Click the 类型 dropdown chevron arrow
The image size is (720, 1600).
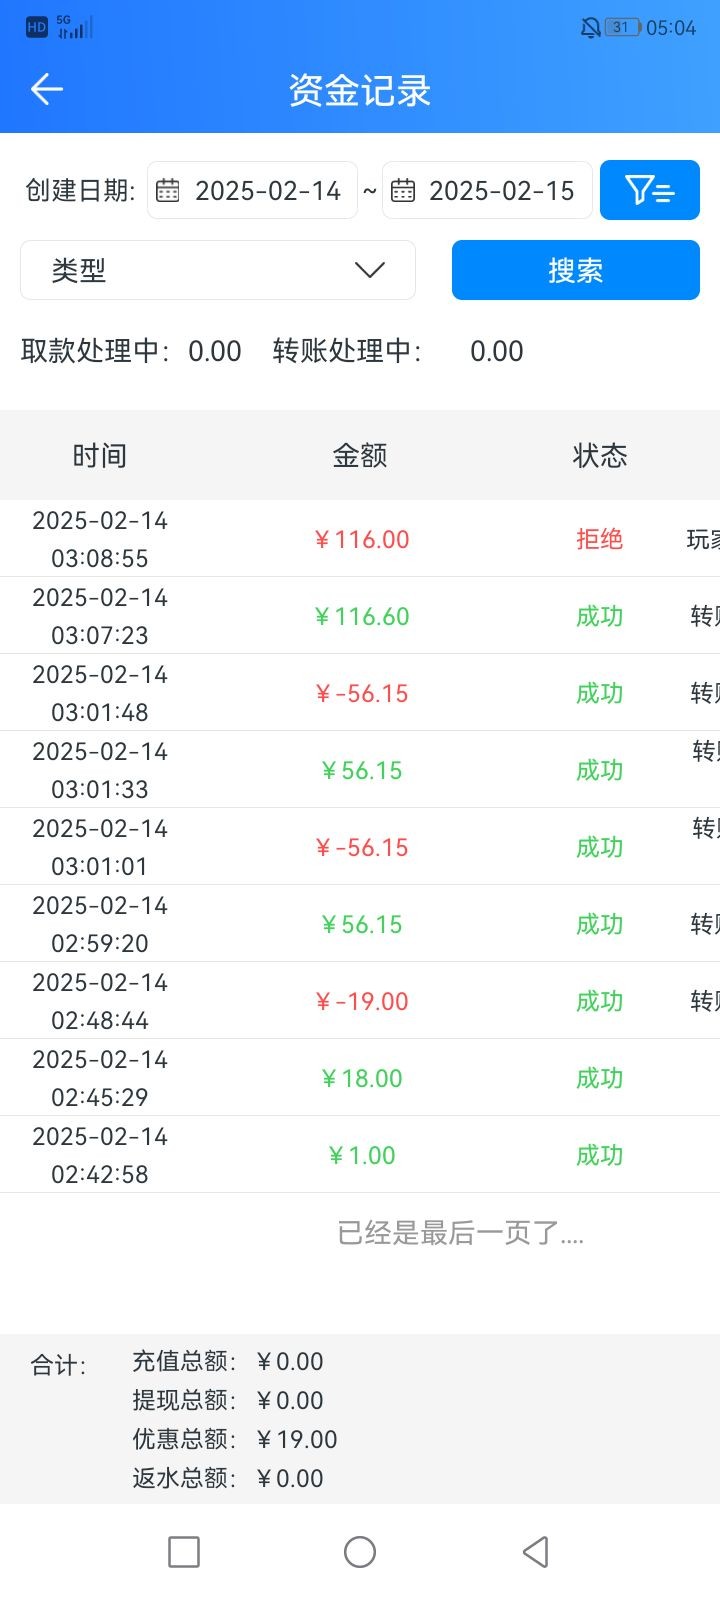370,270
